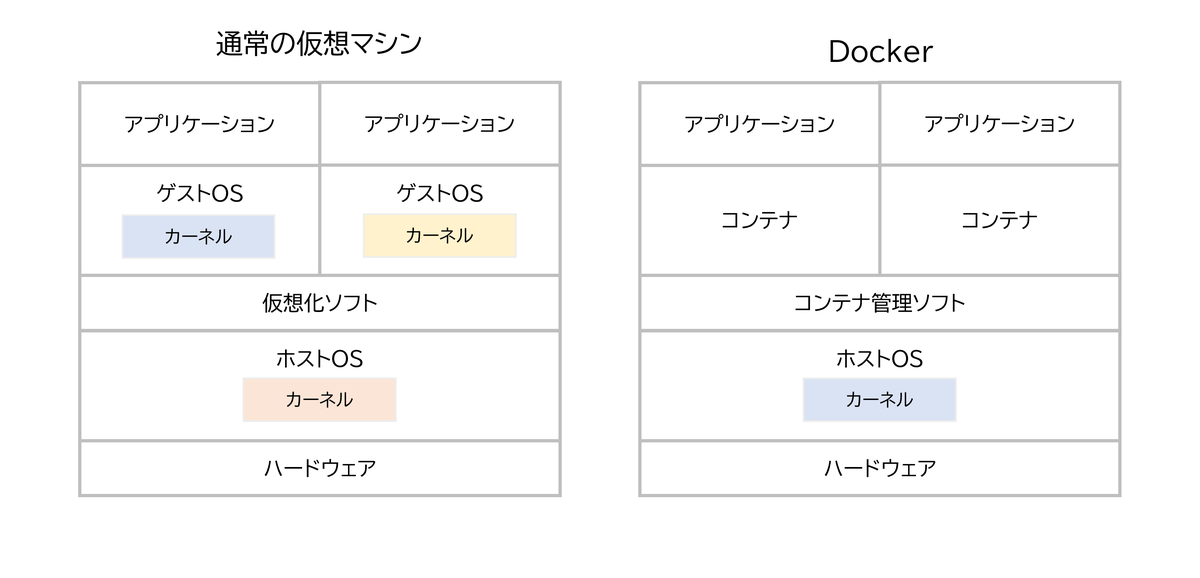
Task: Click the 通常の仮想マシン title
Action: 320,44
